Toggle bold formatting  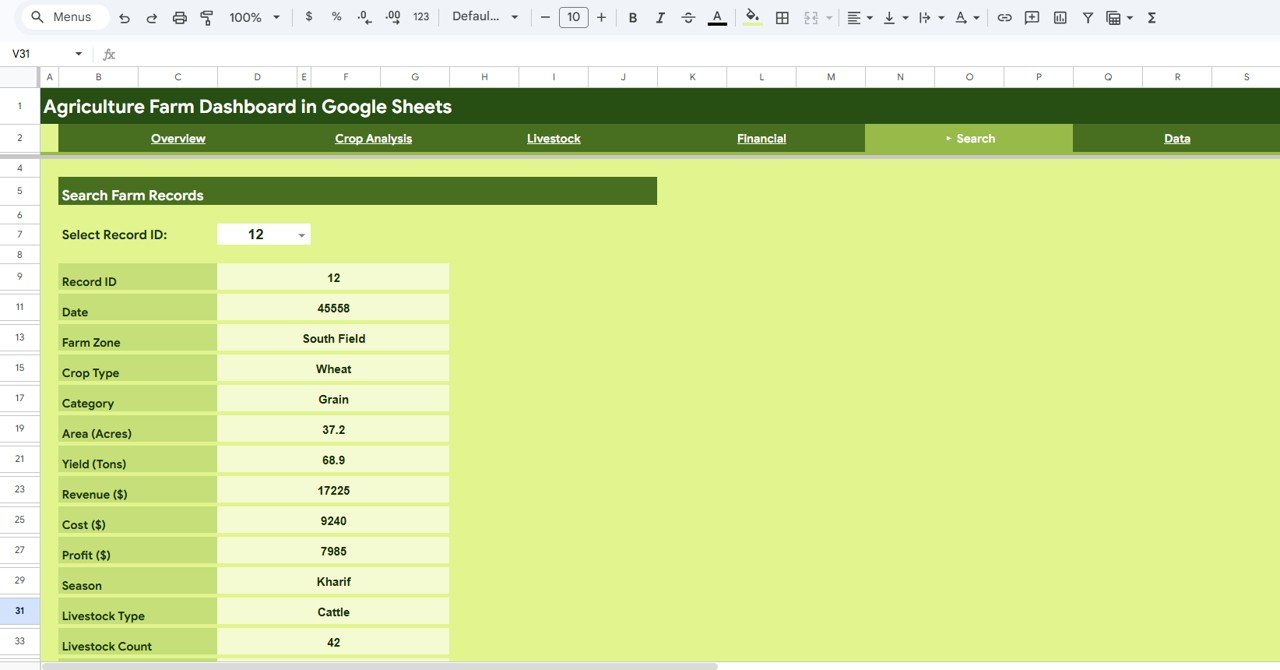point(633,17)
